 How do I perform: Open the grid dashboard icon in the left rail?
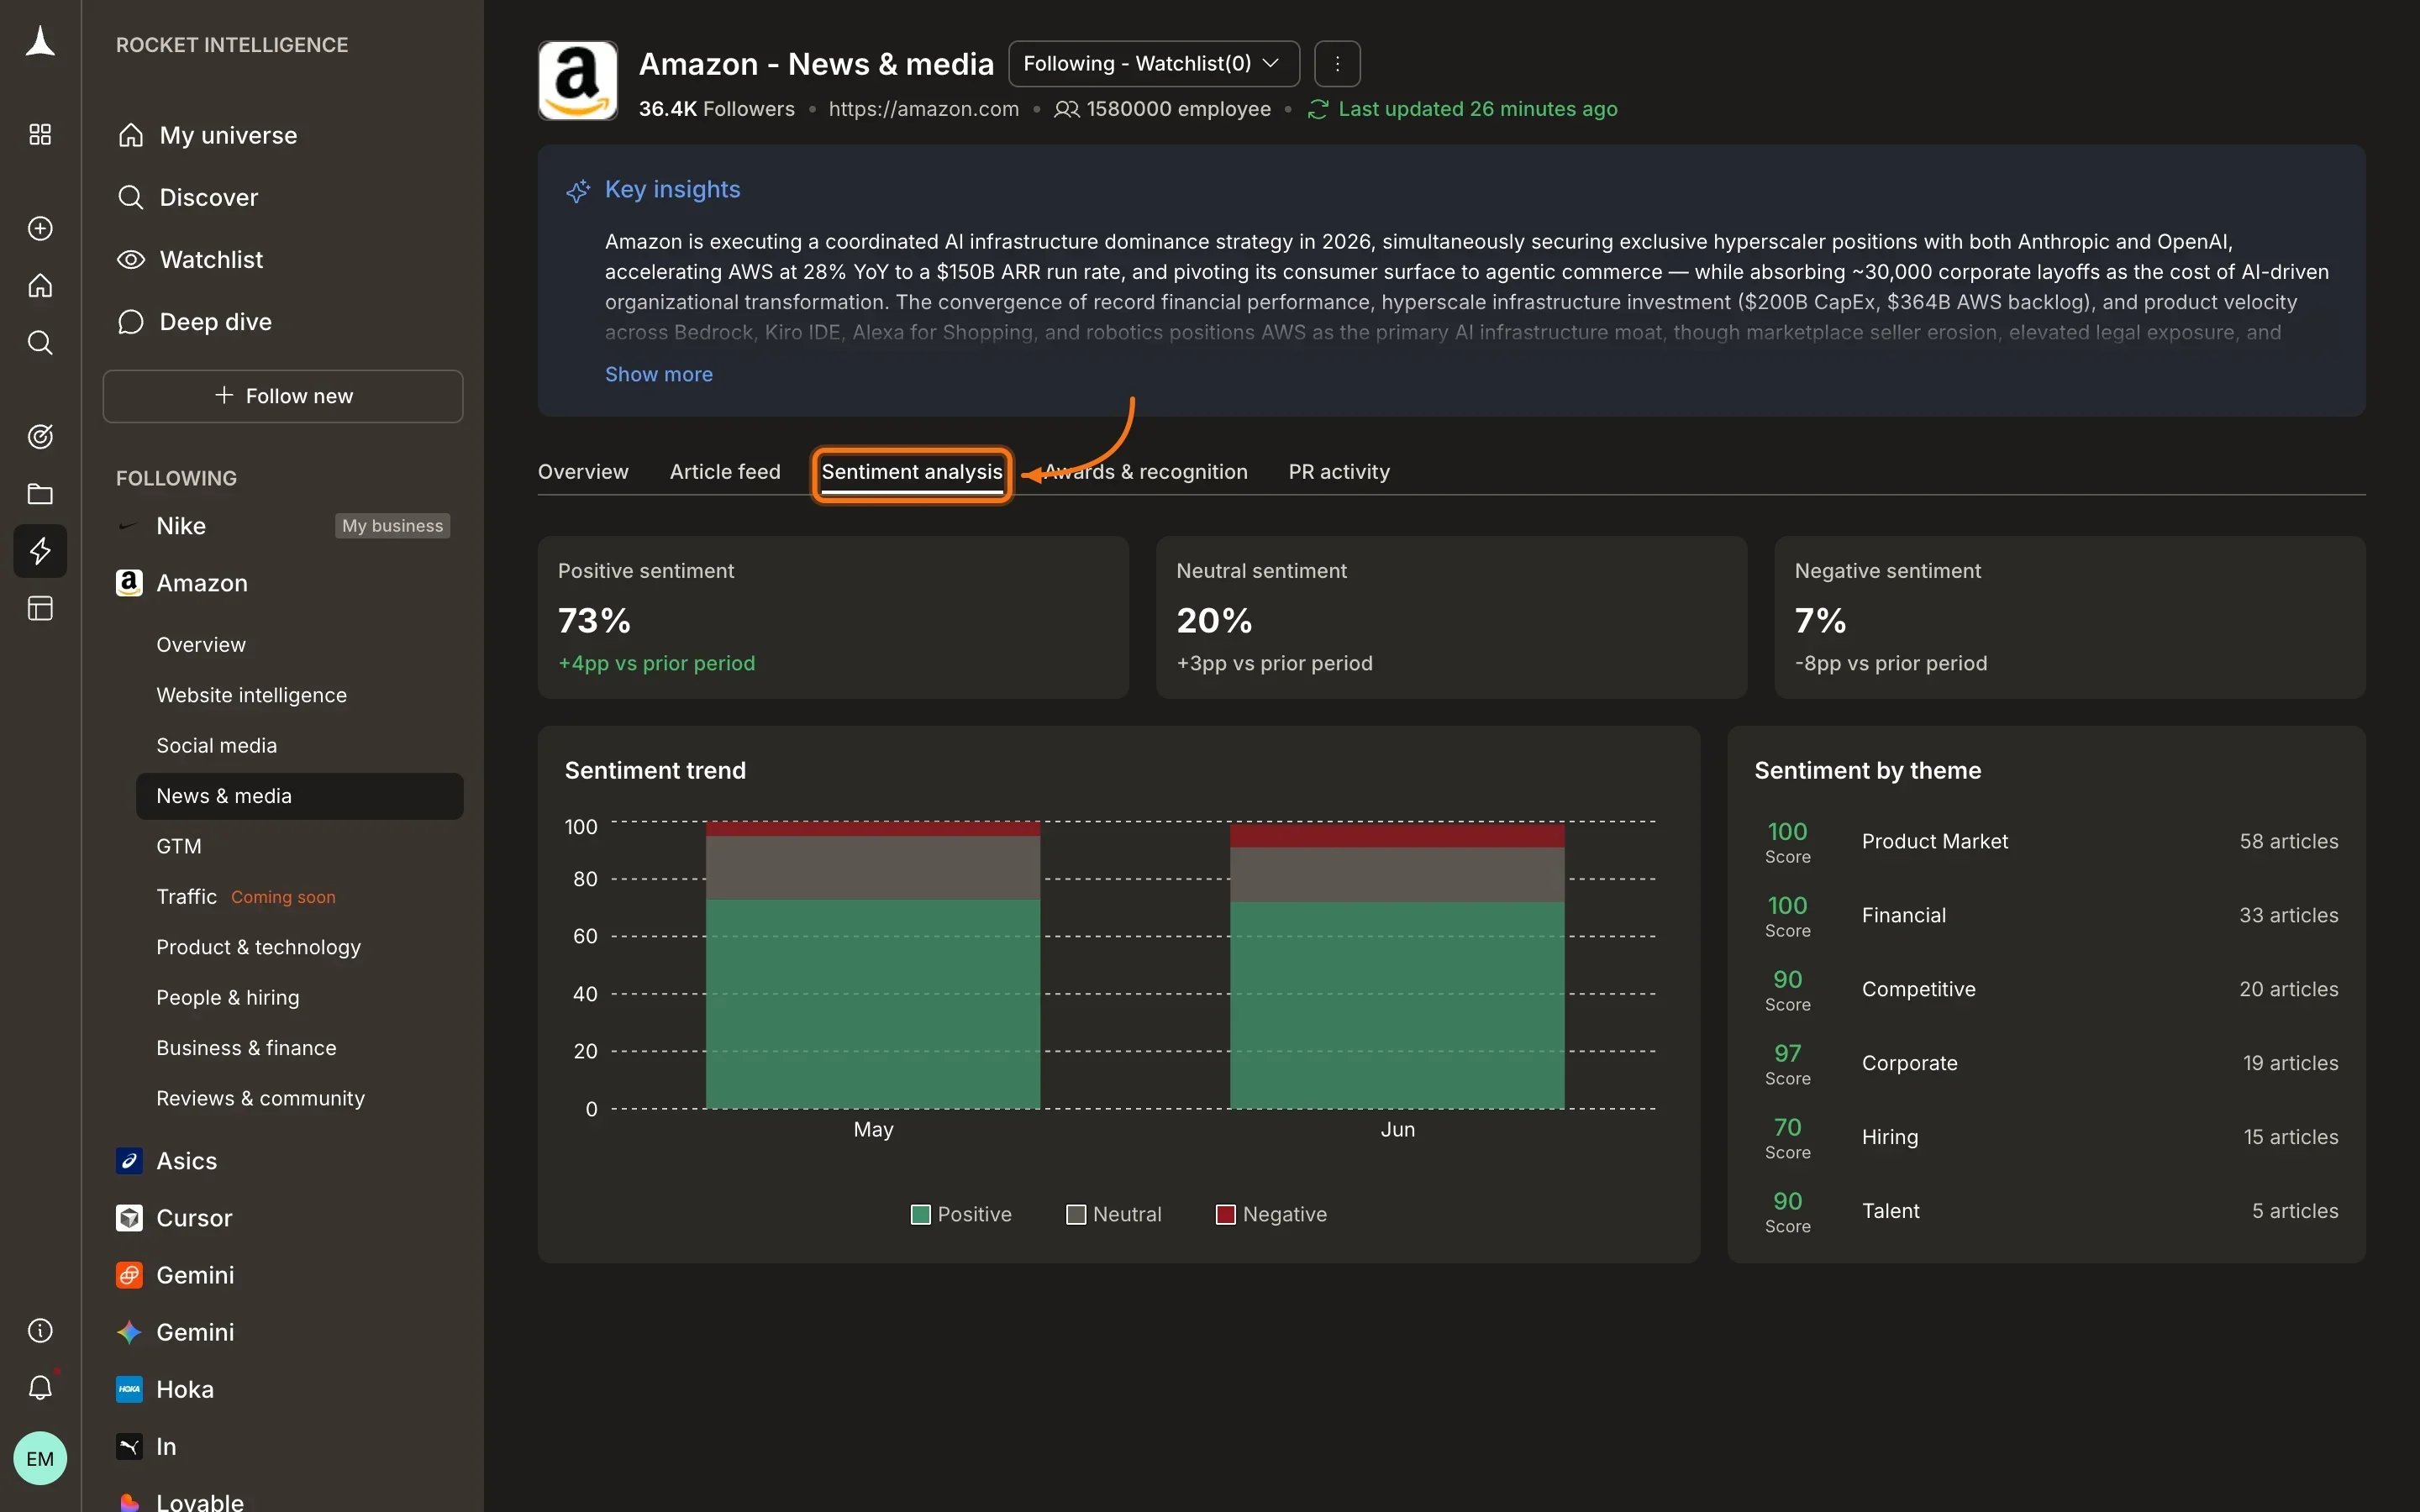coord(40,134)
